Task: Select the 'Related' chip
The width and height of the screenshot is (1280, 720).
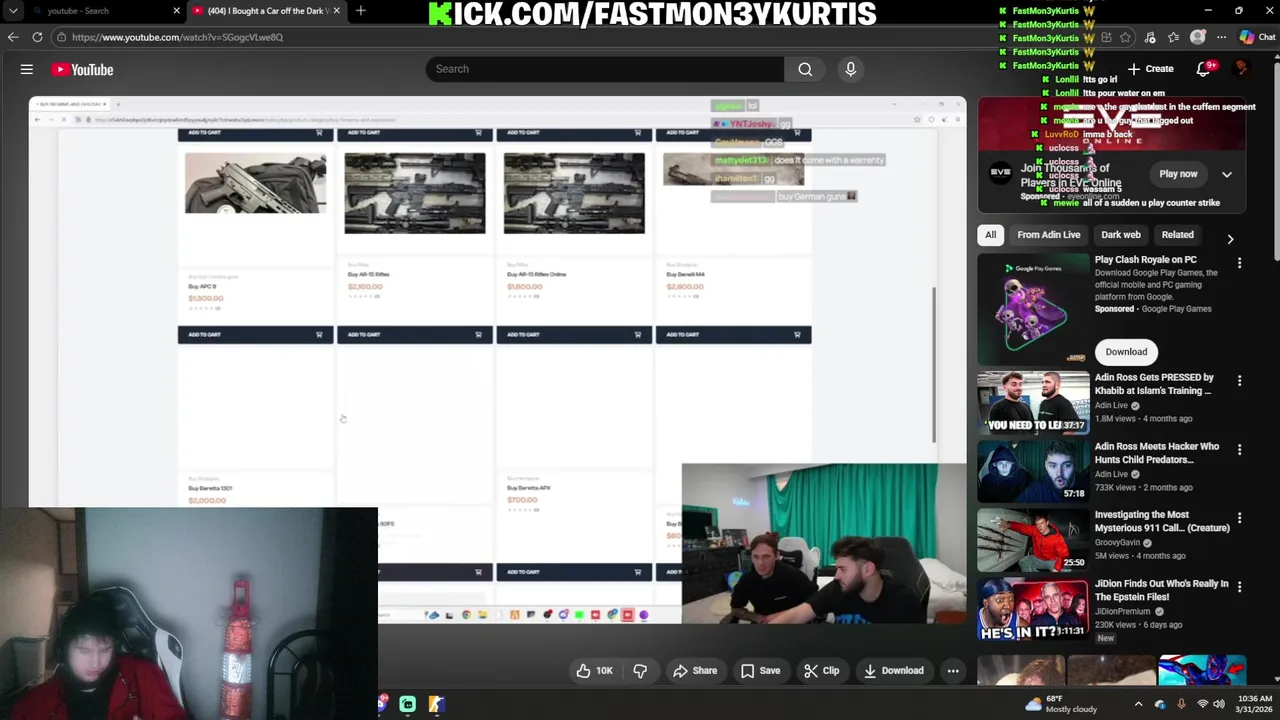Action: coord(1177,235)
